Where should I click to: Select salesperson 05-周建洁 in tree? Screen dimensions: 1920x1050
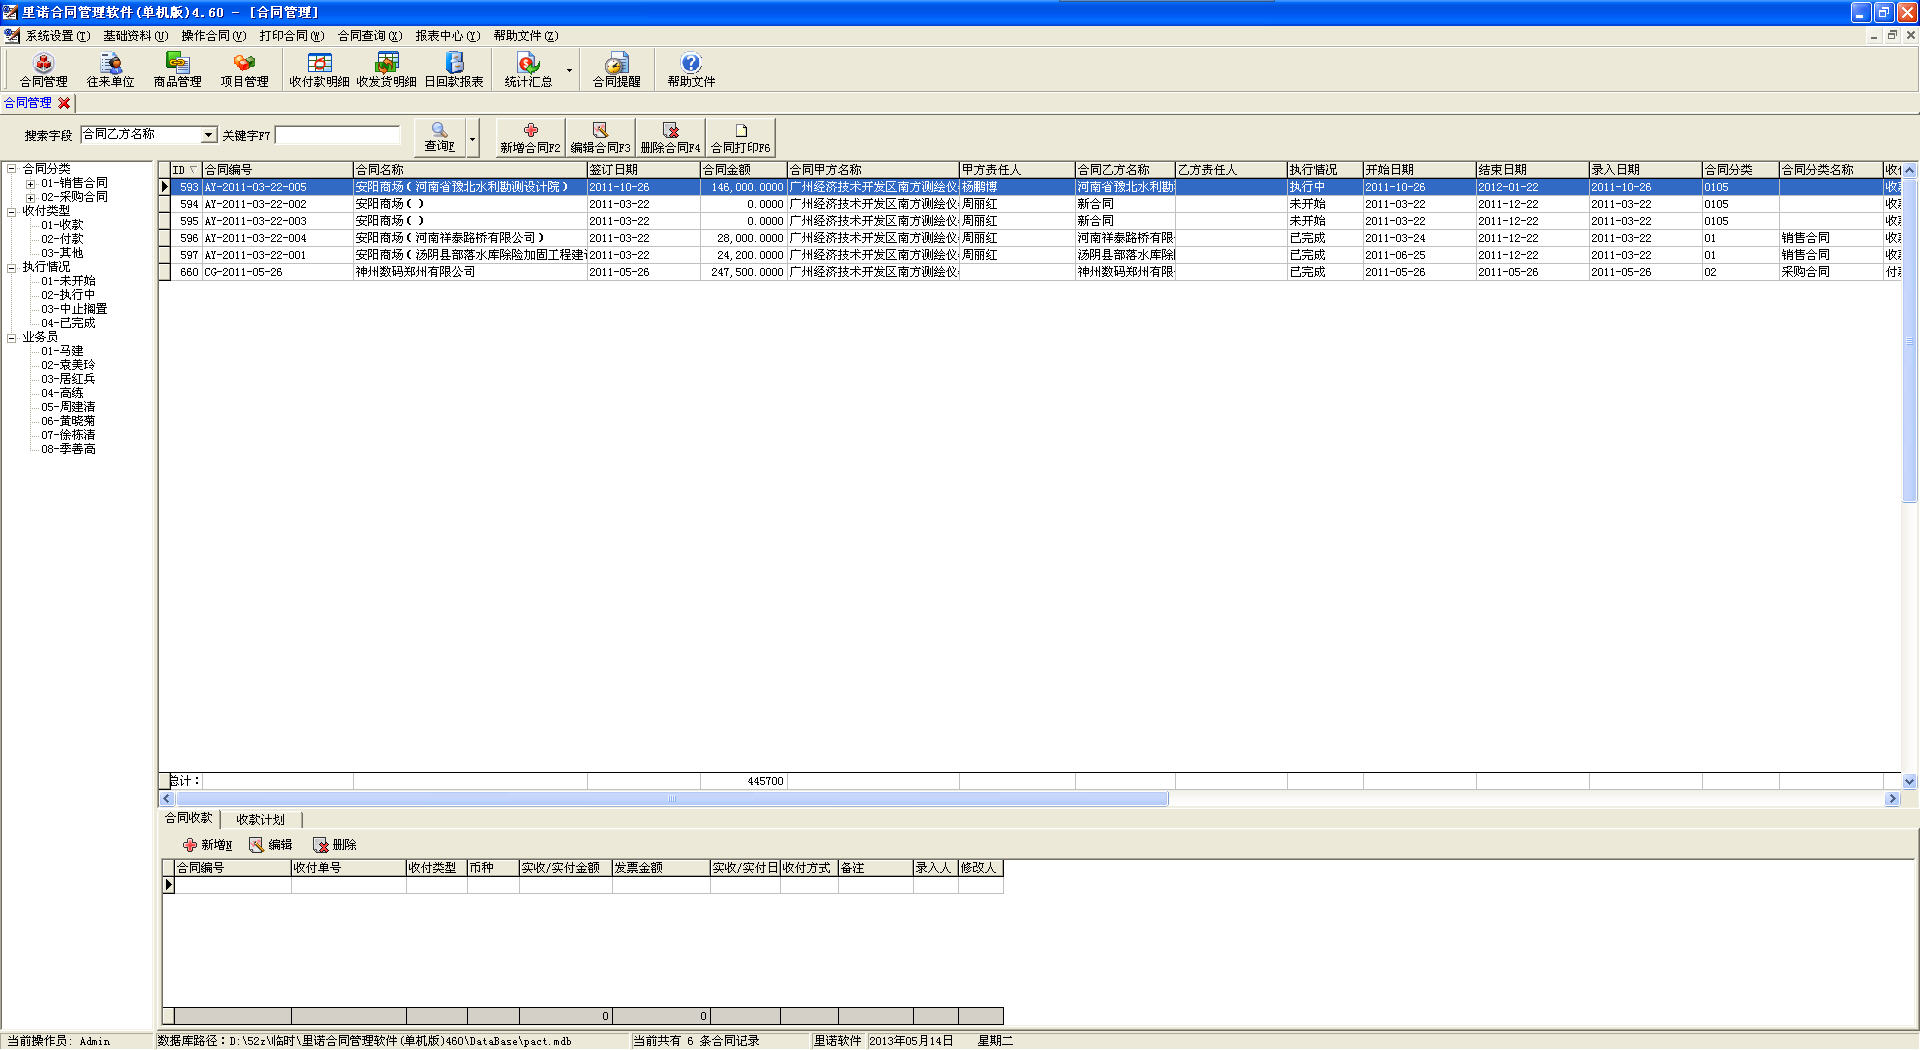point(68,407)
